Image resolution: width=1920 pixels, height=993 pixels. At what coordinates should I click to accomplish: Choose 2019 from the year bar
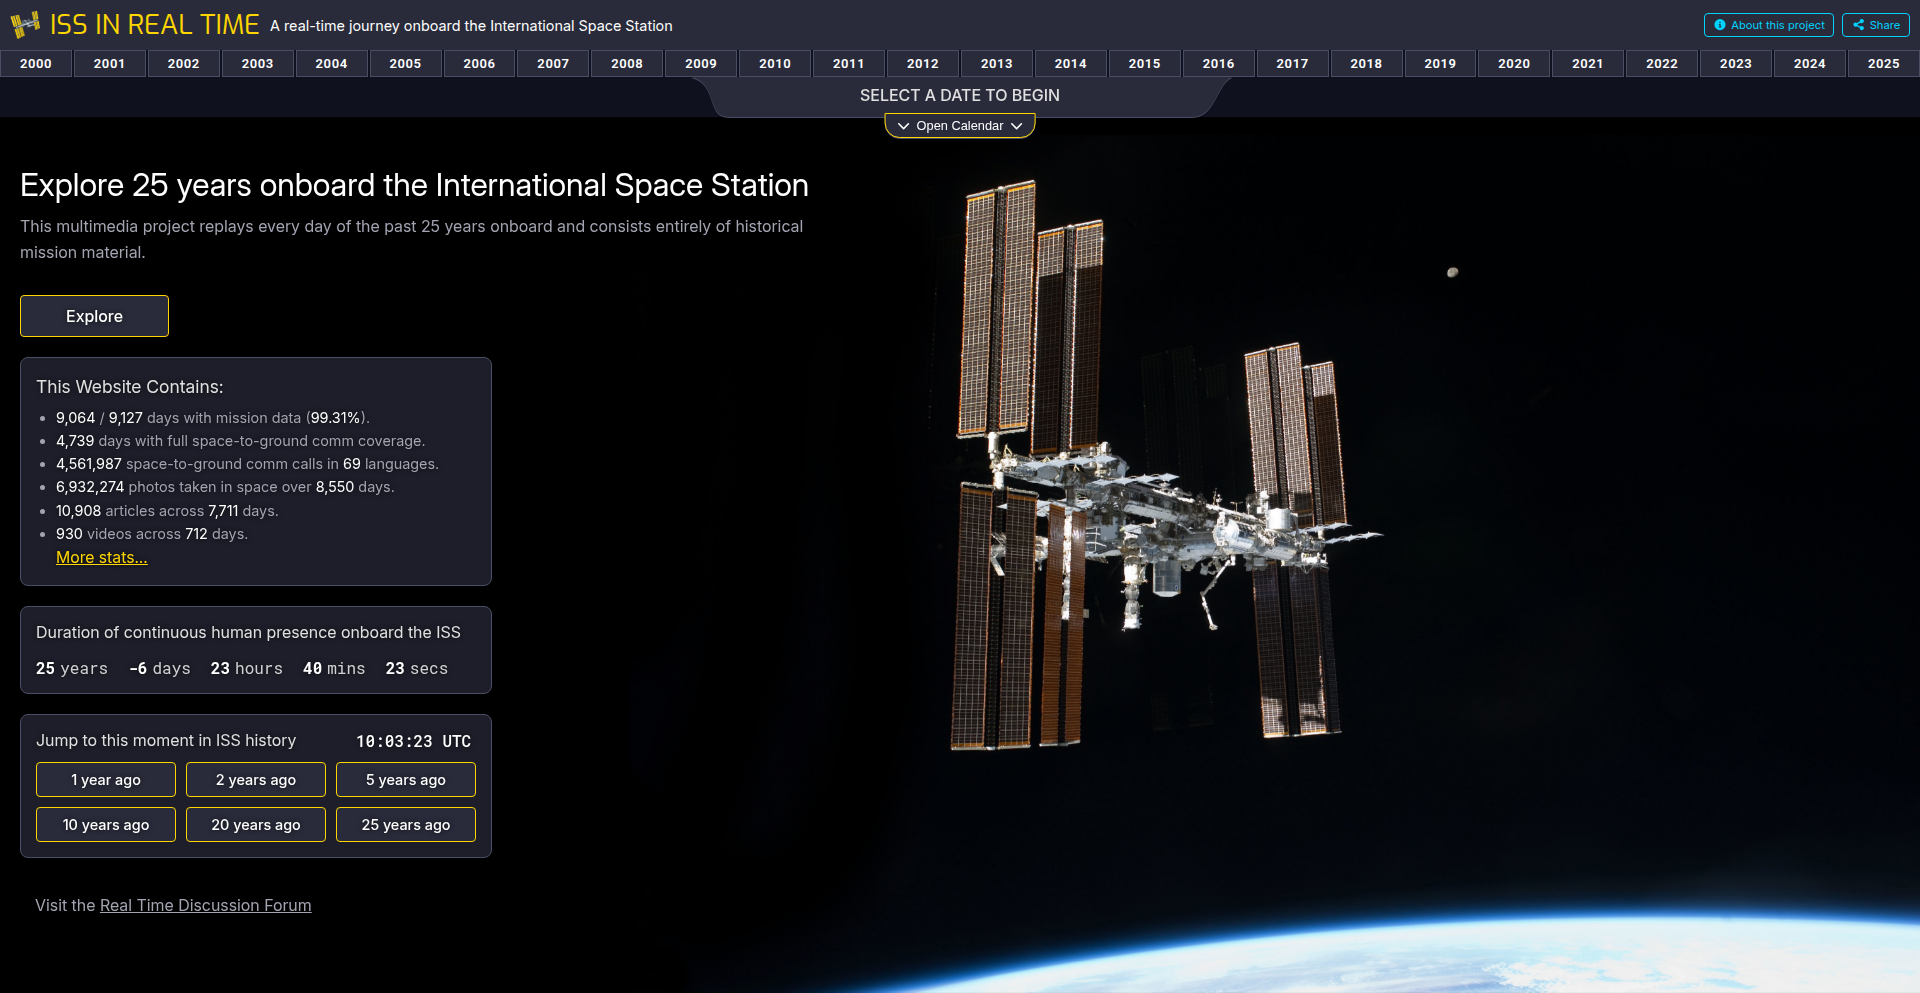(1440, 63)
